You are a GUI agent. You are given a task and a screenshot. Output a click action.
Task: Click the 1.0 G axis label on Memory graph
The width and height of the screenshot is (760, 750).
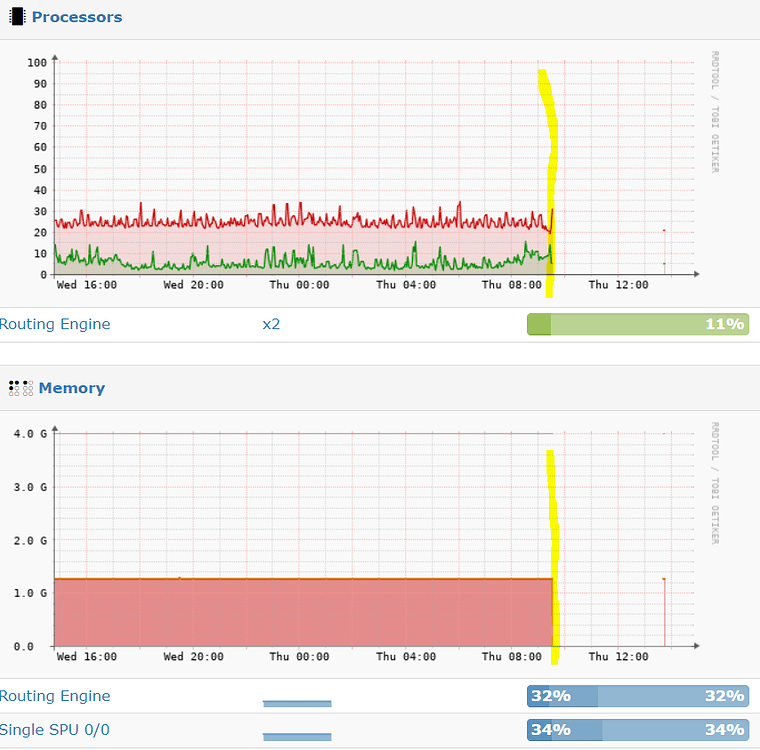point(30,593)
